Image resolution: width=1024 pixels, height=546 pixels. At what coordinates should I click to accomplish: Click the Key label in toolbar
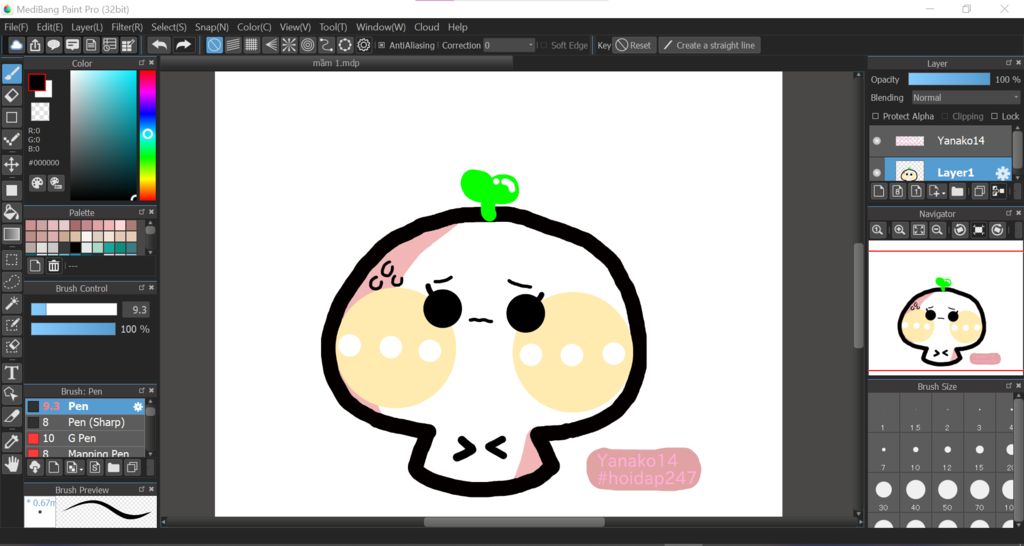pyautogui.click(x=604, y=45)
